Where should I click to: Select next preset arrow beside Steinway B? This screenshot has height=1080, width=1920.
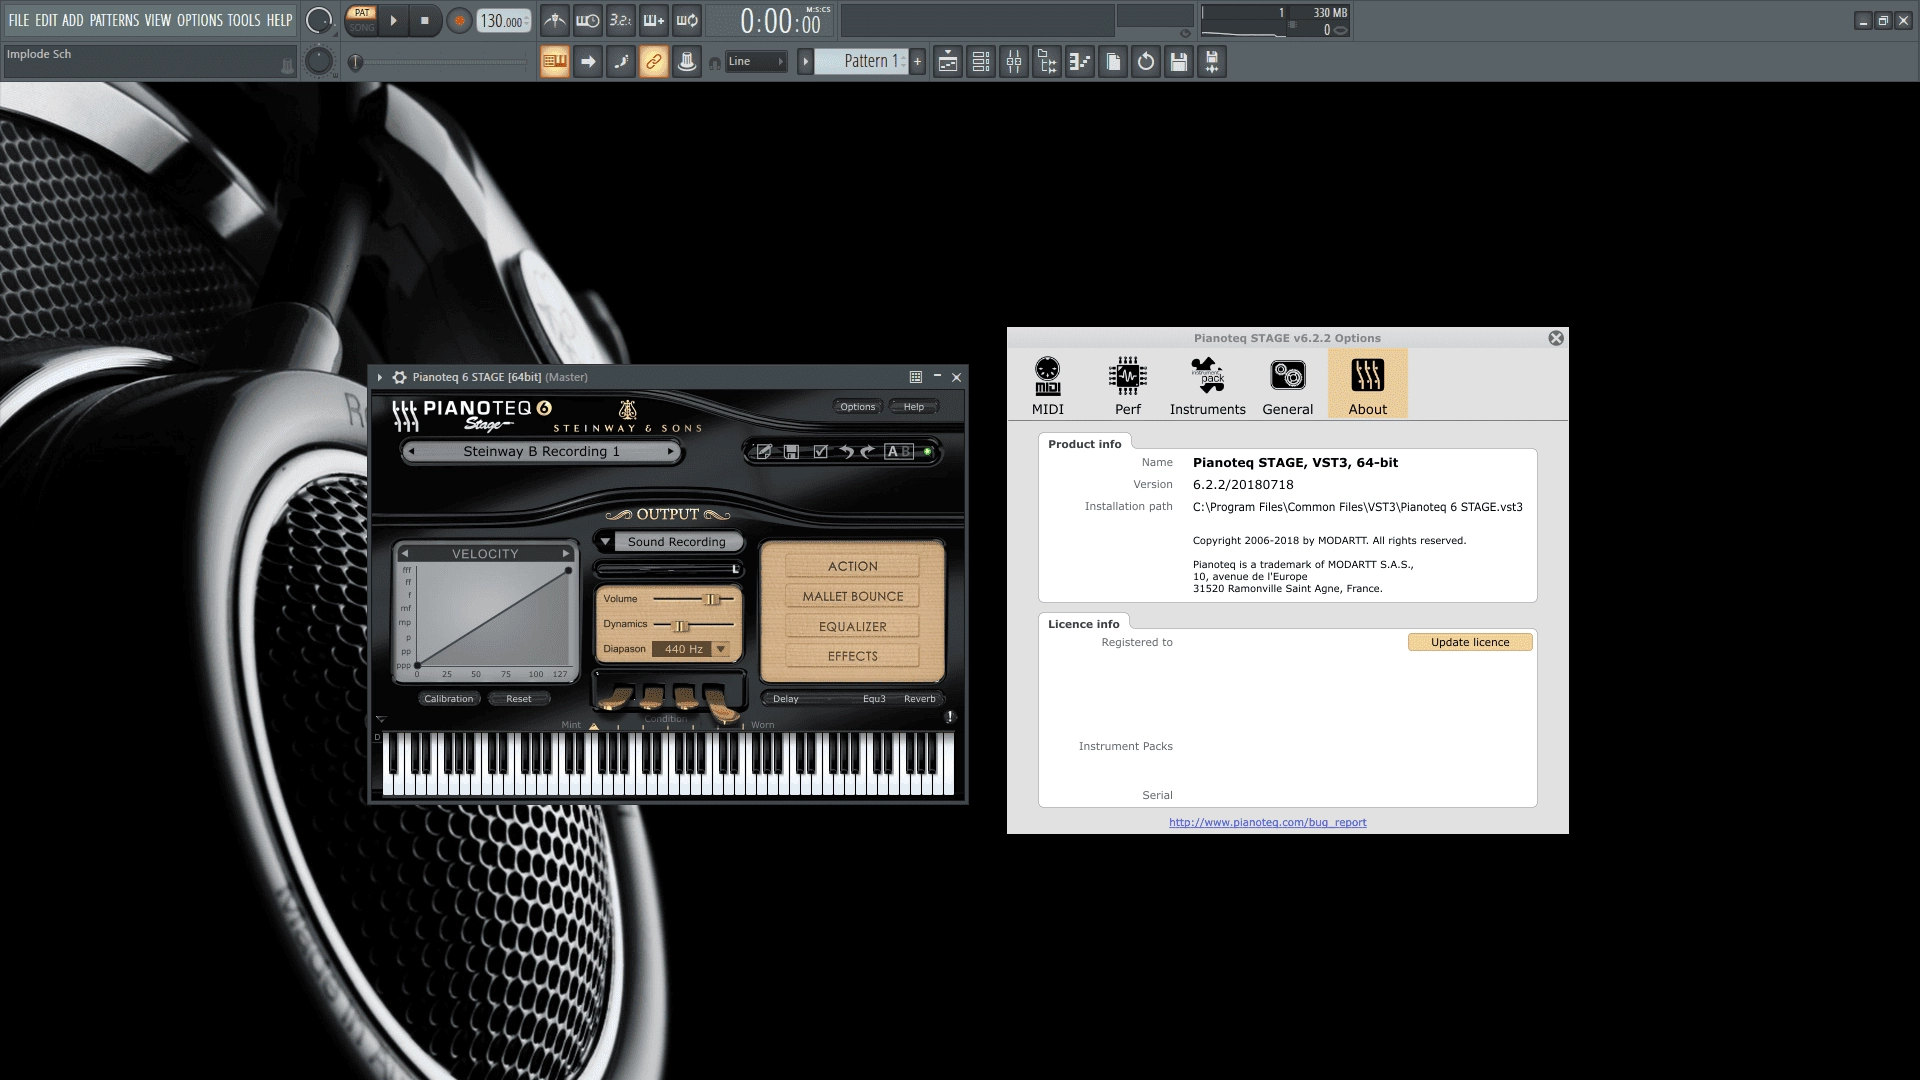click(671, 452)
